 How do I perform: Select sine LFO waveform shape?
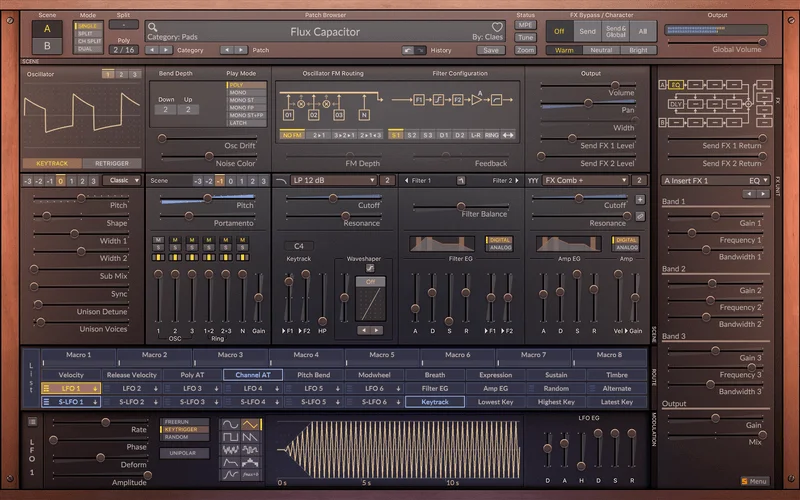(x=230, y=424)
